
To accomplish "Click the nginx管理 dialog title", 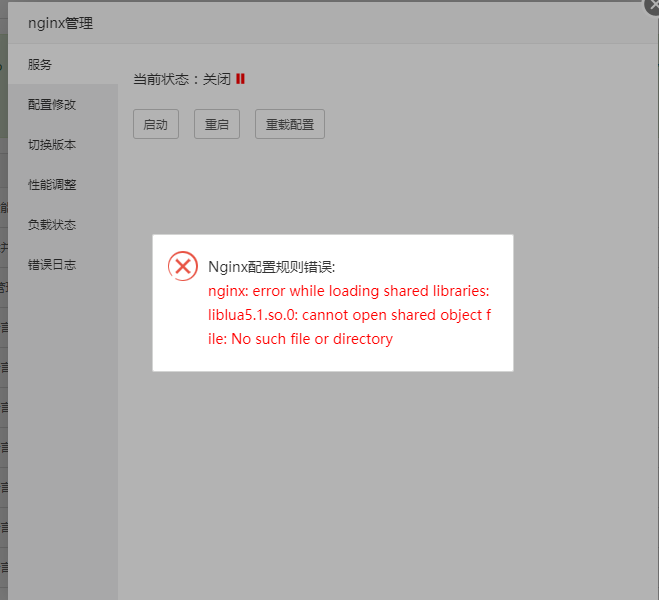I will point(61,23).
